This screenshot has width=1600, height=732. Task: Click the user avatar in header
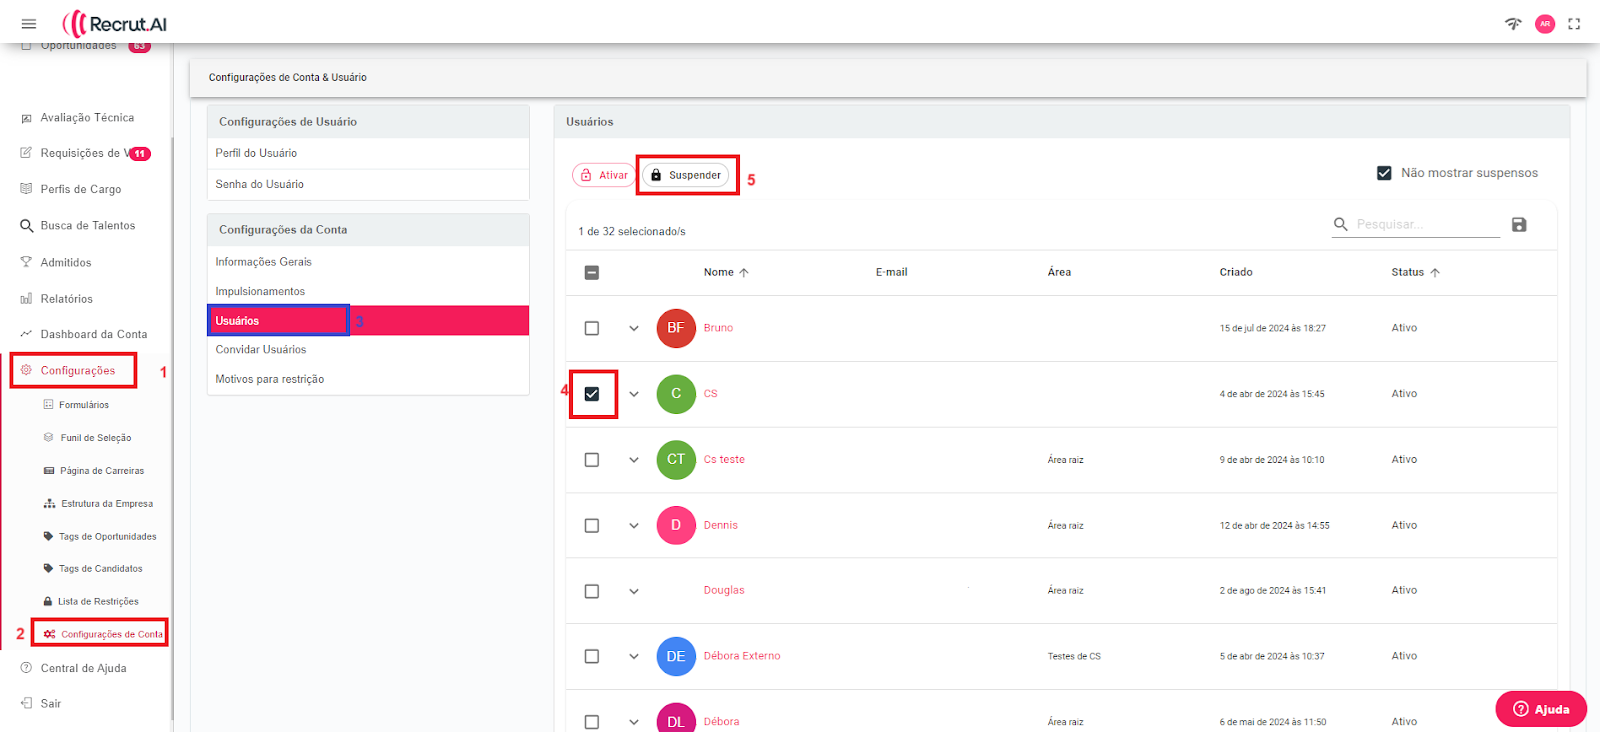(x=1545, y=24)
